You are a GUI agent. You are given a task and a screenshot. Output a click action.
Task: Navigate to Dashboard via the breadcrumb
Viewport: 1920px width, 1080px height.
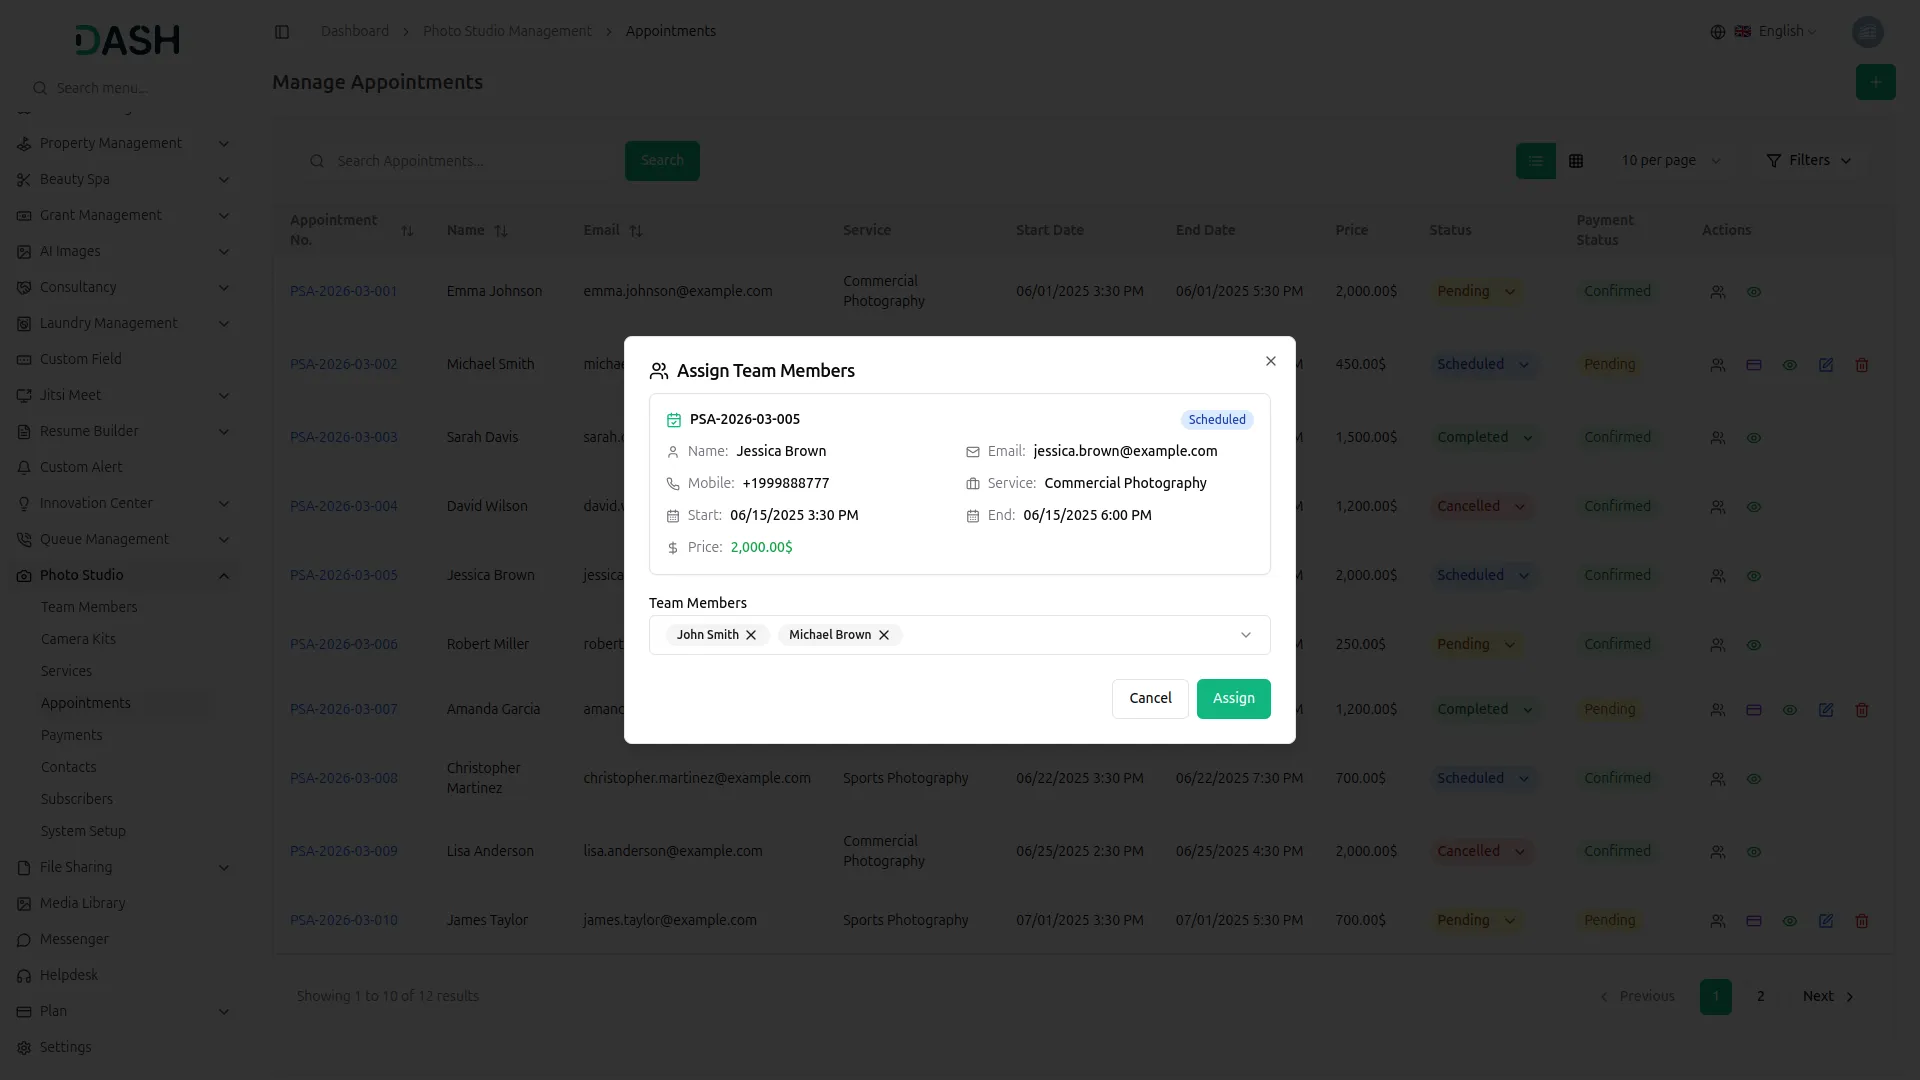[354, 31]
